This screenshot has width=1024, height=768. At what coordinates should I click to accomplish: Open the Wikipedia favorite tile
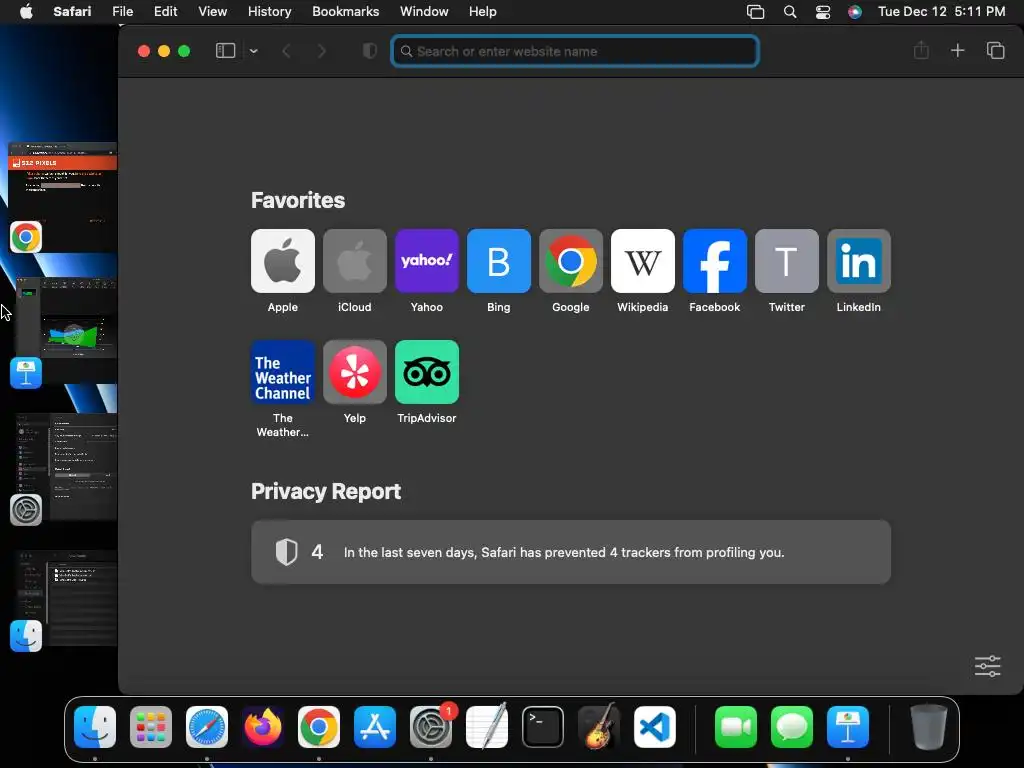[x=643, y=261]
